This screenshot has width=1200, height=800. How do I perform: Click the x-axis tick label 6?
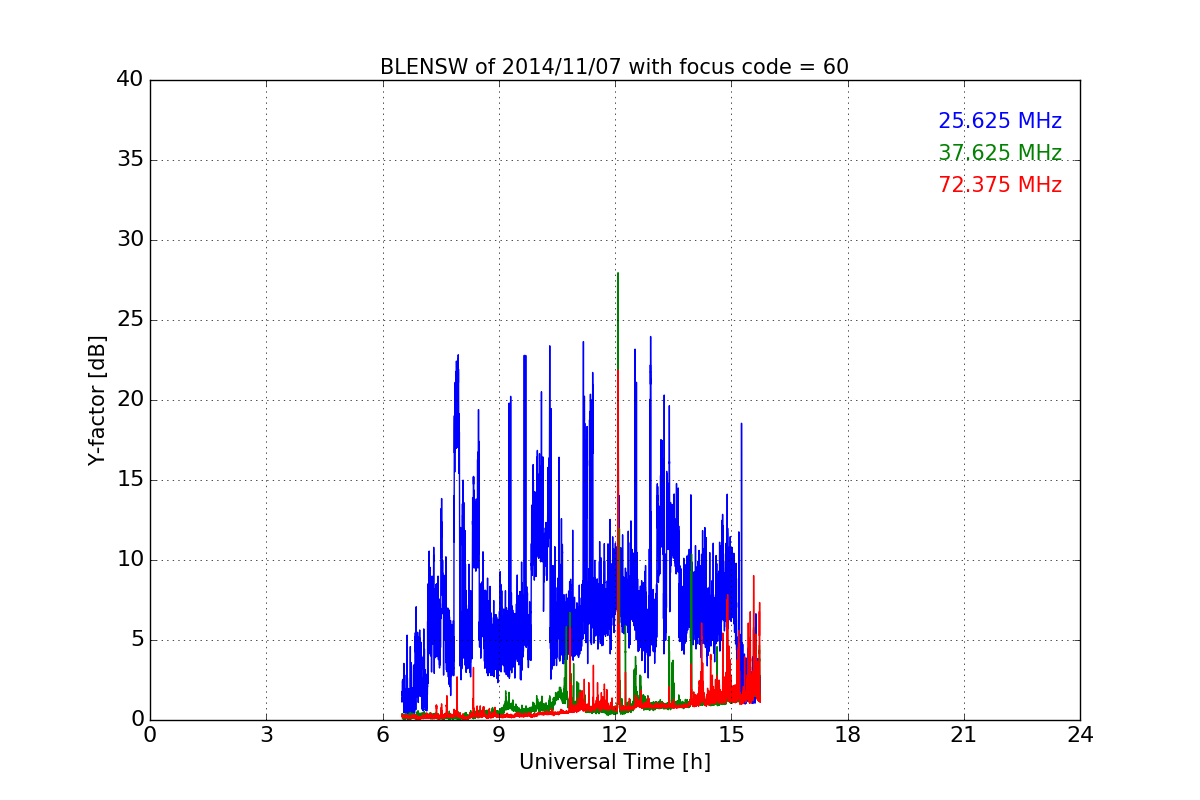tap(383, 735)
